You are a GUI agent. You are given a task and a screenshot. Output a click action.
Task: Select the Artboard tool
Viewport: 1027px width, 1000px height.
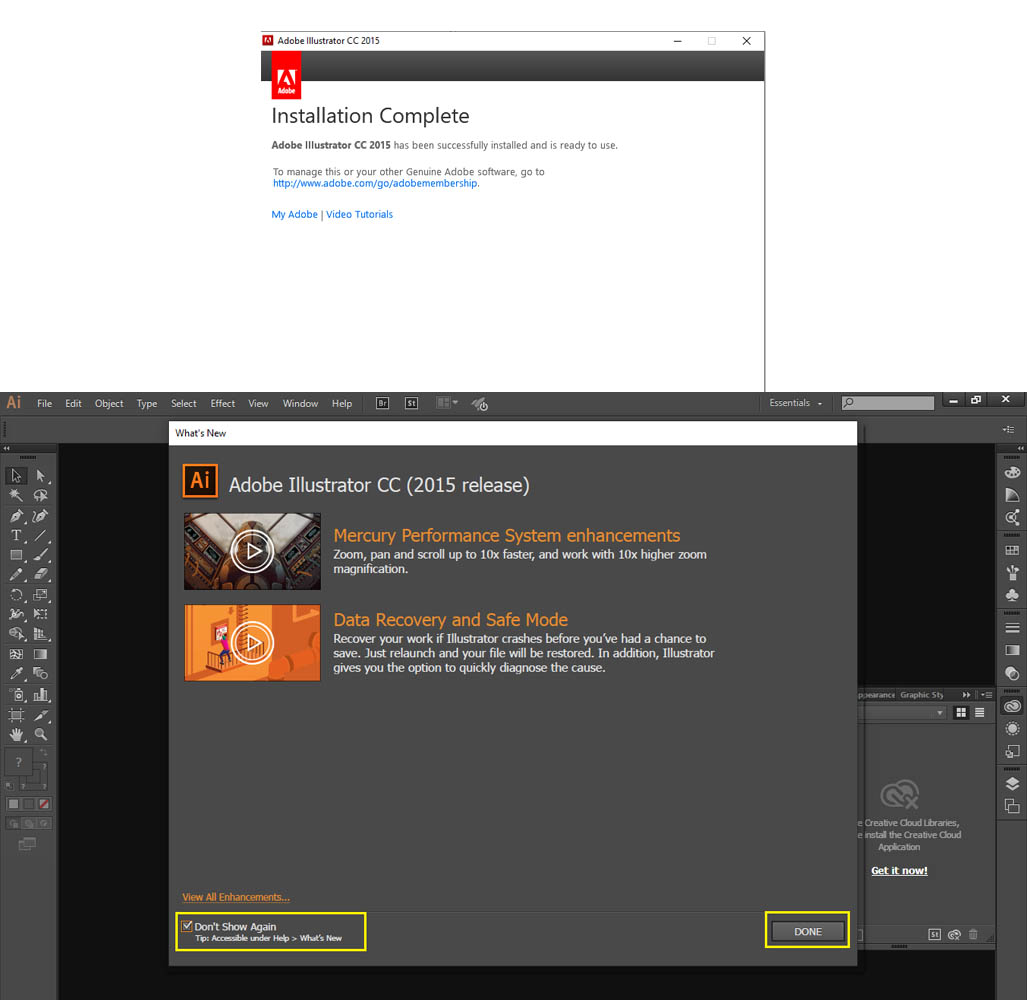pyautogui.click(x=16, y=715)
